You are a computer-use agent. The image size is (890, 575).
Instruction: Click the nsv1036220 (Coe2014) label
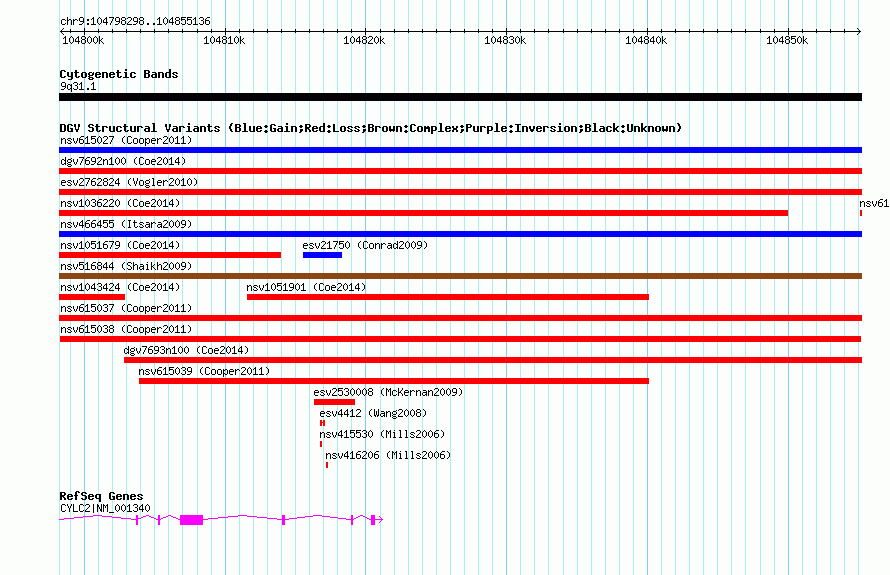(x=120, y=203)
